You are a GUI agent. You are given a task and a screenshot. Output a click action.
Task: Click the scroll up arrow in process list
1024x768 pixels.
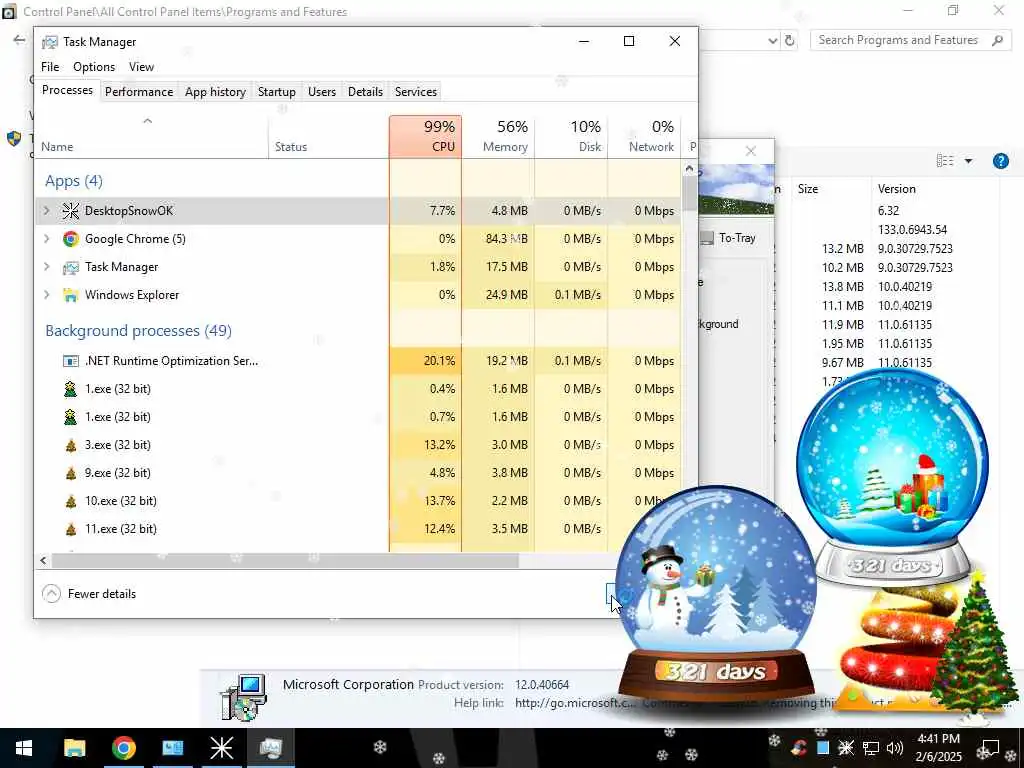(x=689, y=168)
